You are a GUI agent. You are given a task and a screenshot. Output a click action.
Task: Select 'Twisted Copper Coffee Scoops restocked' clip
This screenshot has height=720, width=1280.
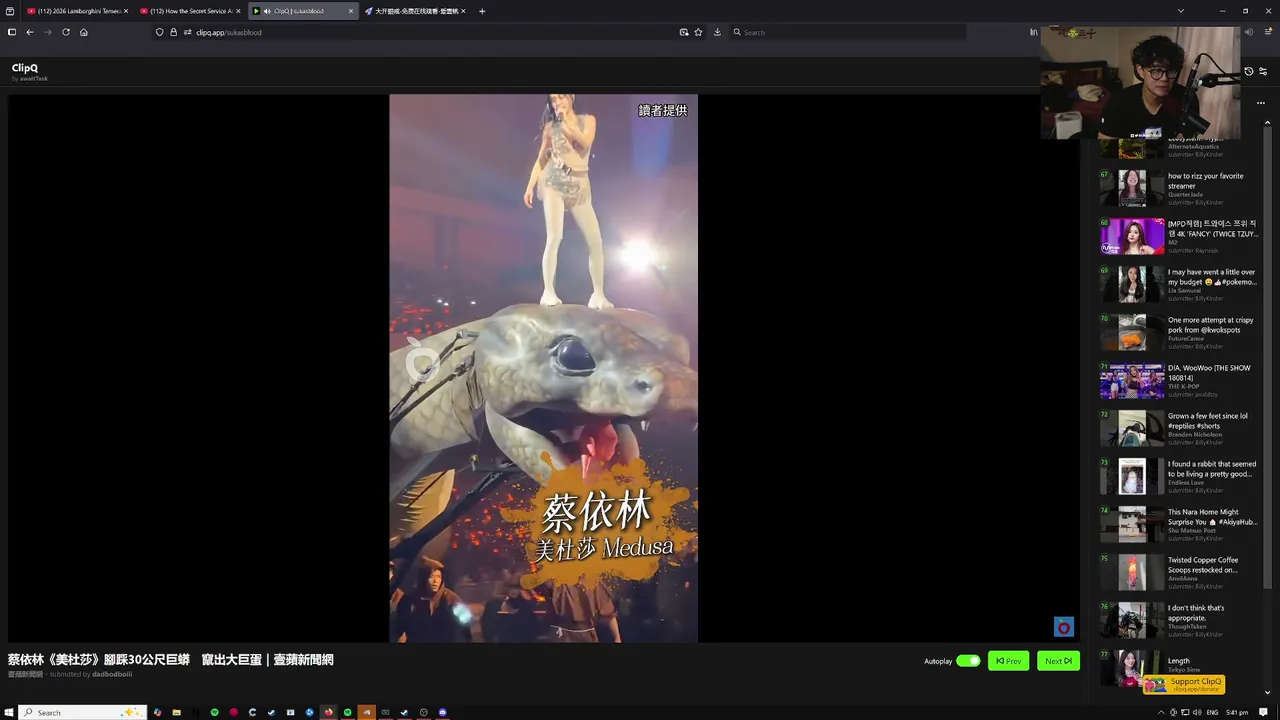1180,572
